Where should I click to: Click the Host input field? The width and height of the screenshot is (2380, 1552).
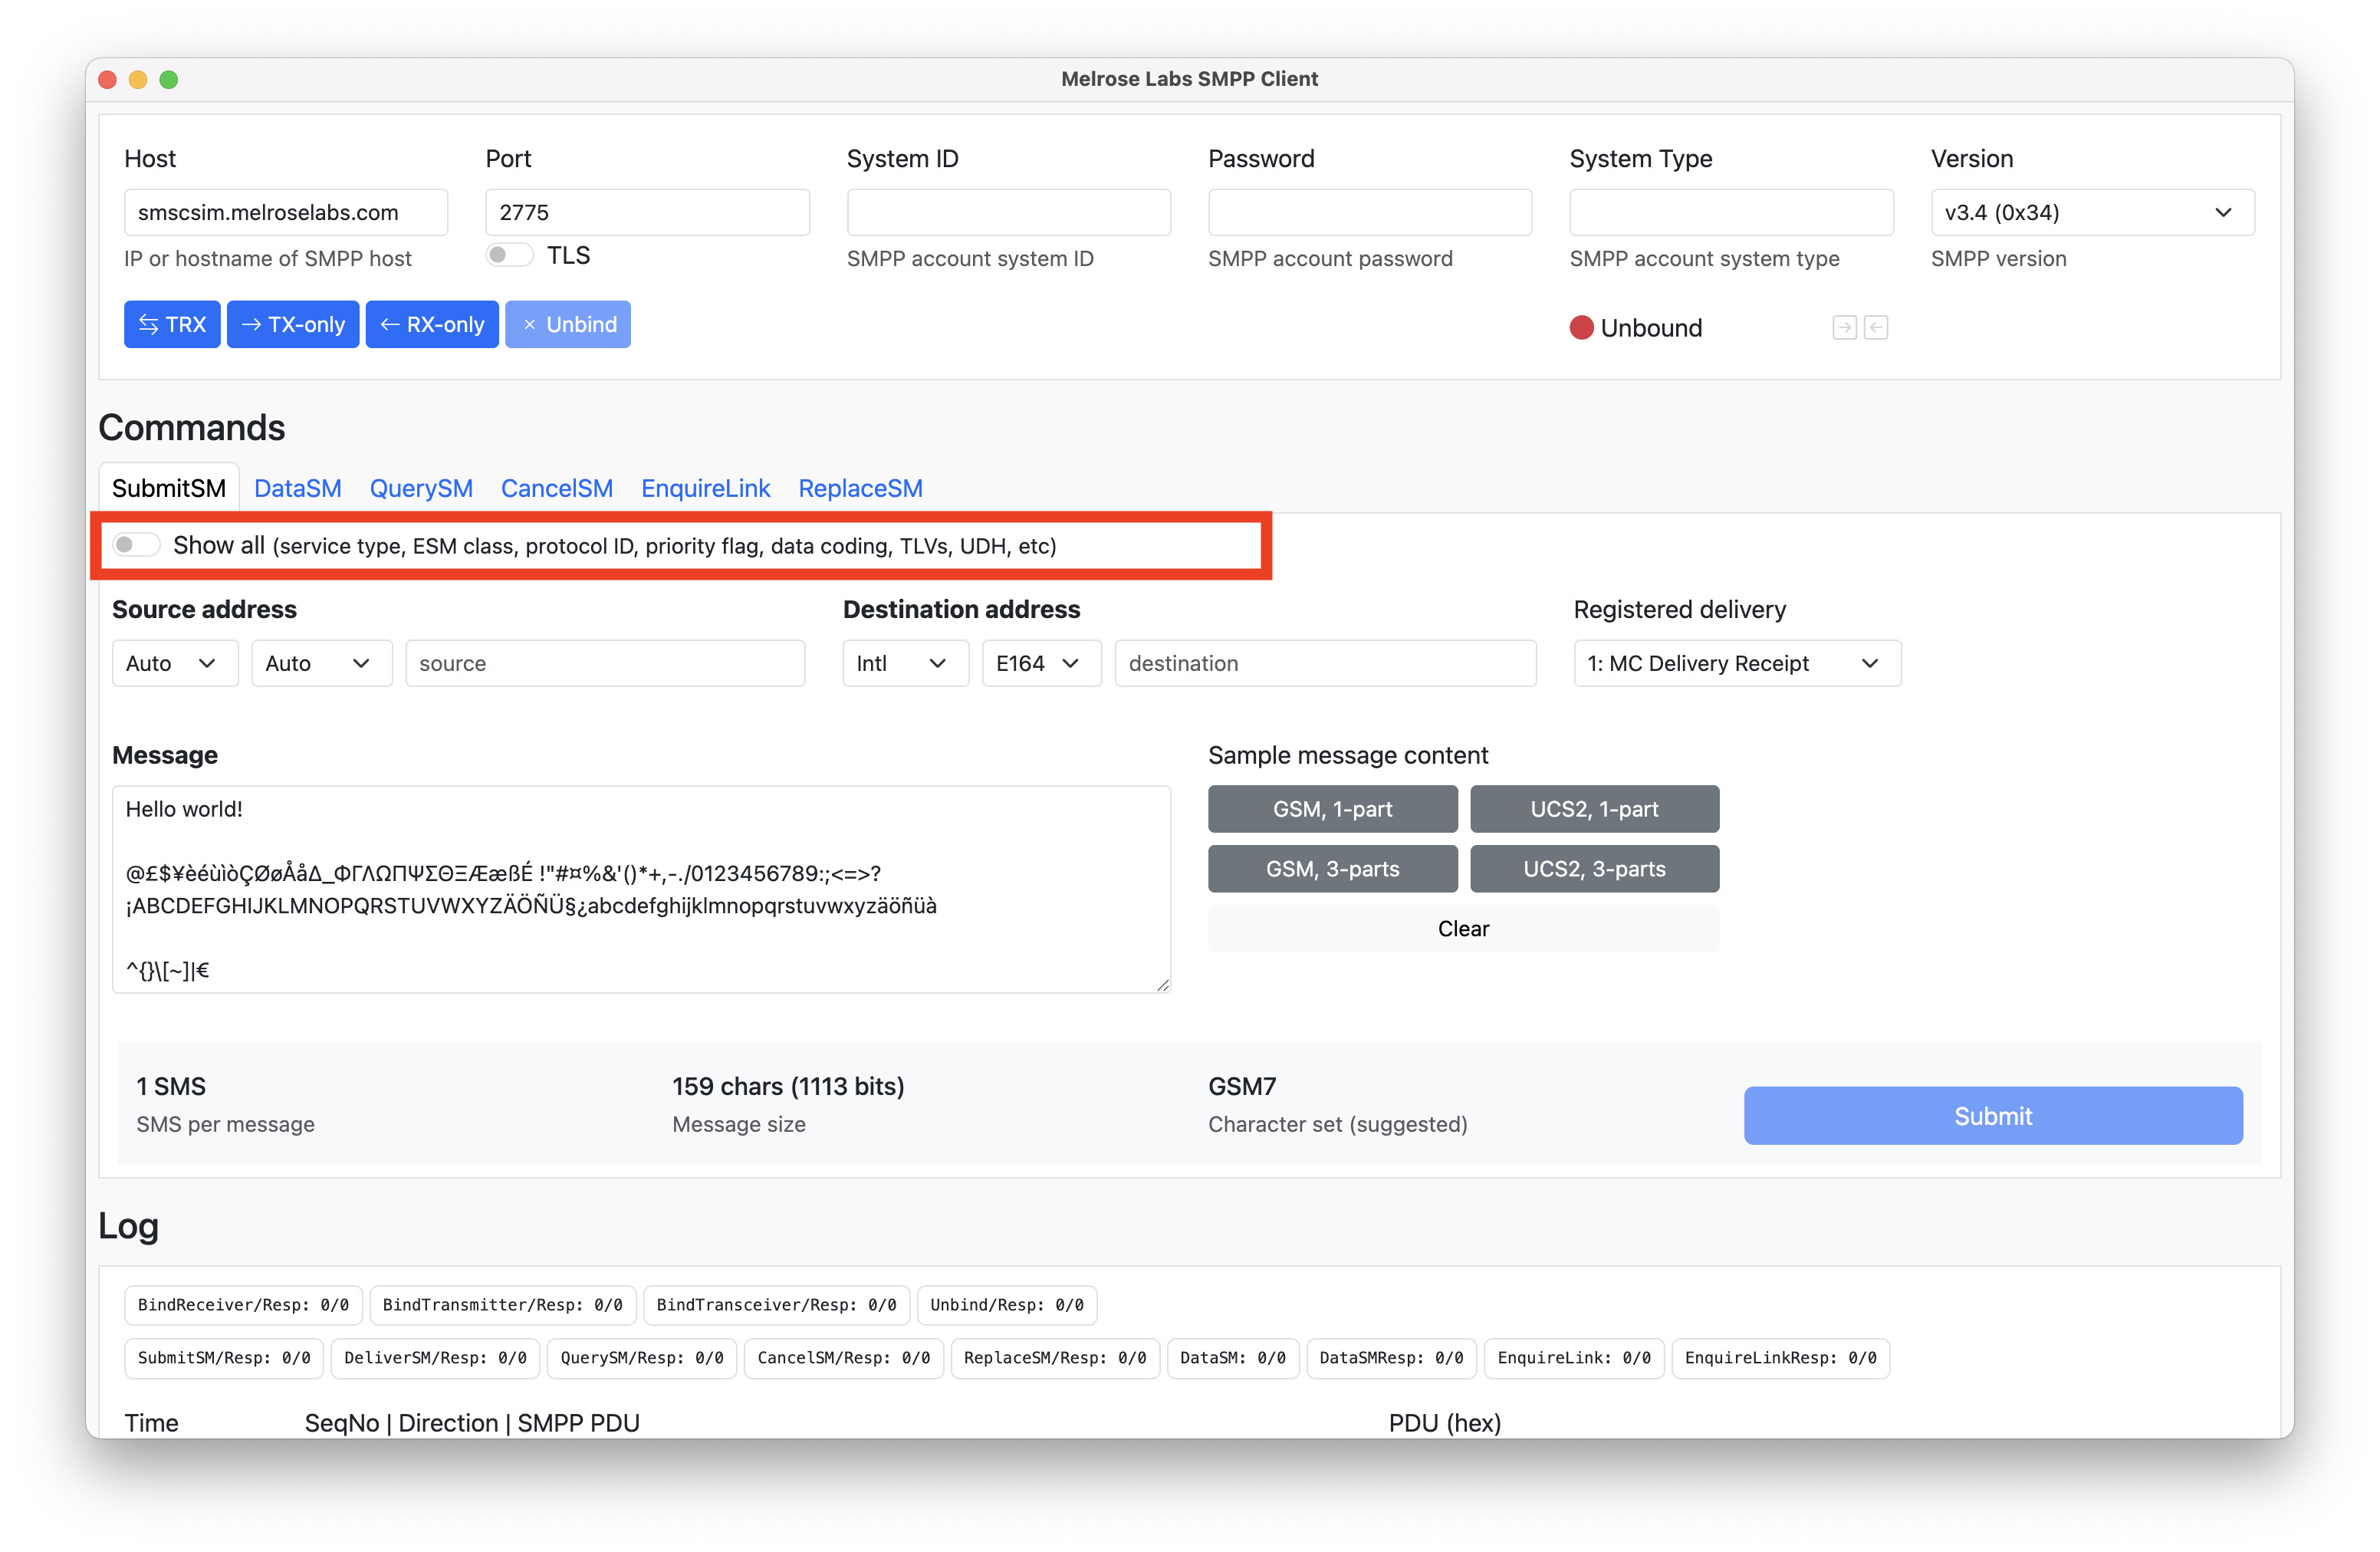[x=285, y=212]
